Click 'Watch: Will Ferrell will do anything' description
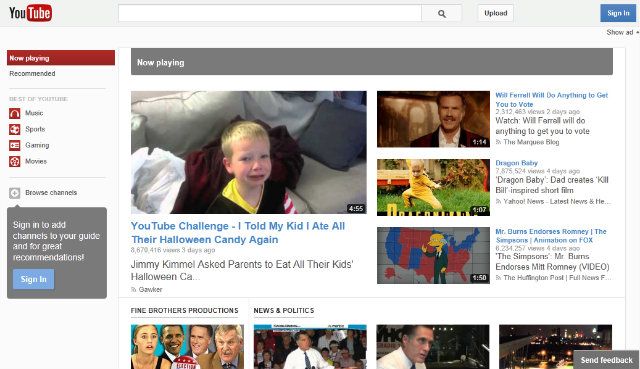 [542, 126]
